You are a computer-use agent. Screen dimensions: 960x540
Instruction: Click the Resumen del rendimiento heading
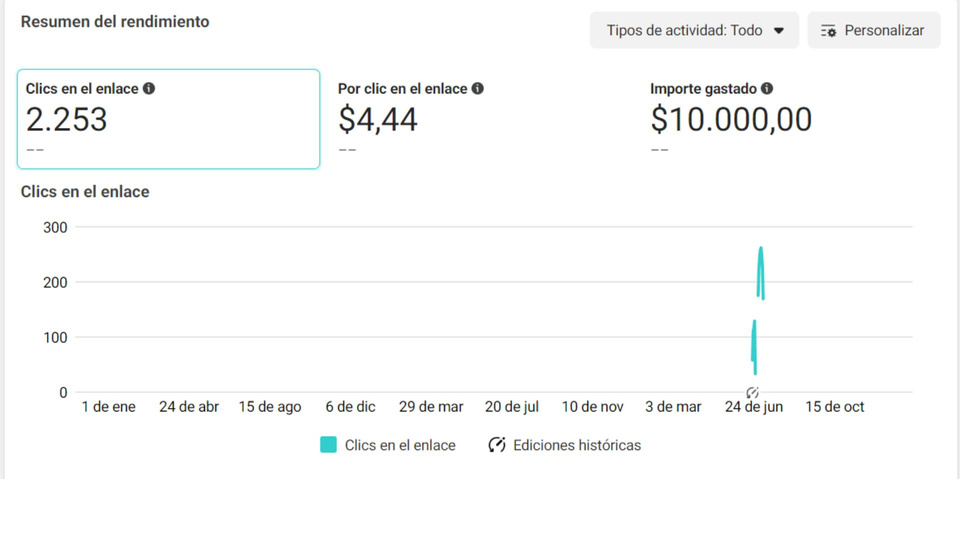tap(115, 21)
